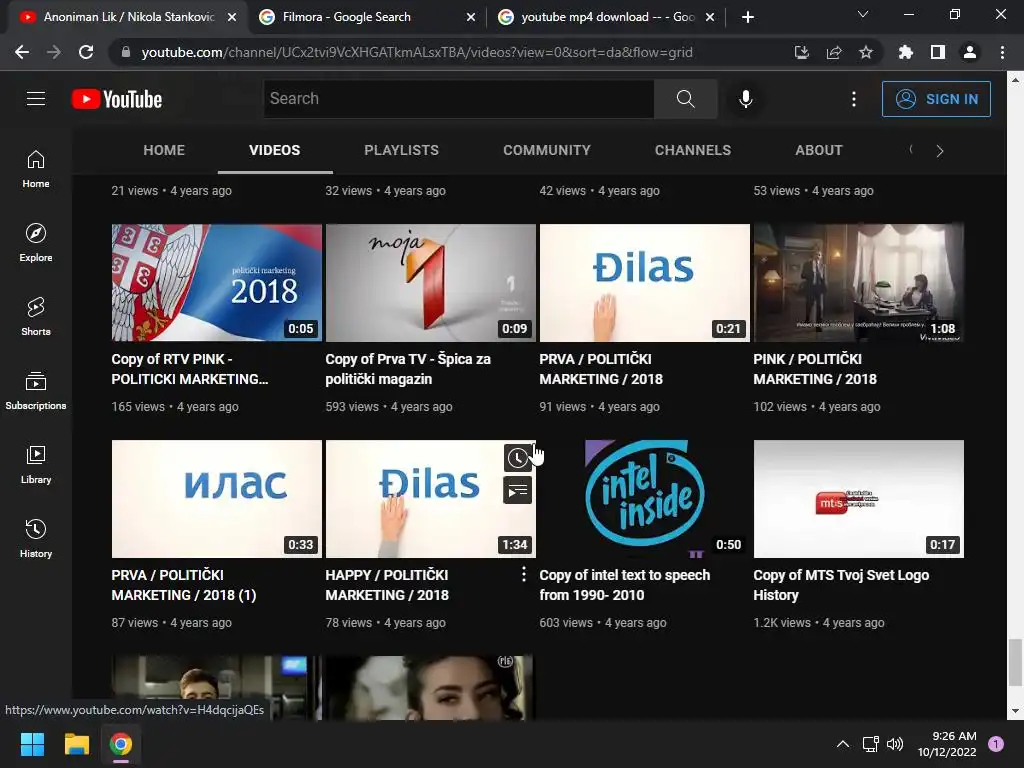Screen dimensions: 1024x768
Task: Click the YouTube logo
Action: pyautogui.click(x=117, y=99)
